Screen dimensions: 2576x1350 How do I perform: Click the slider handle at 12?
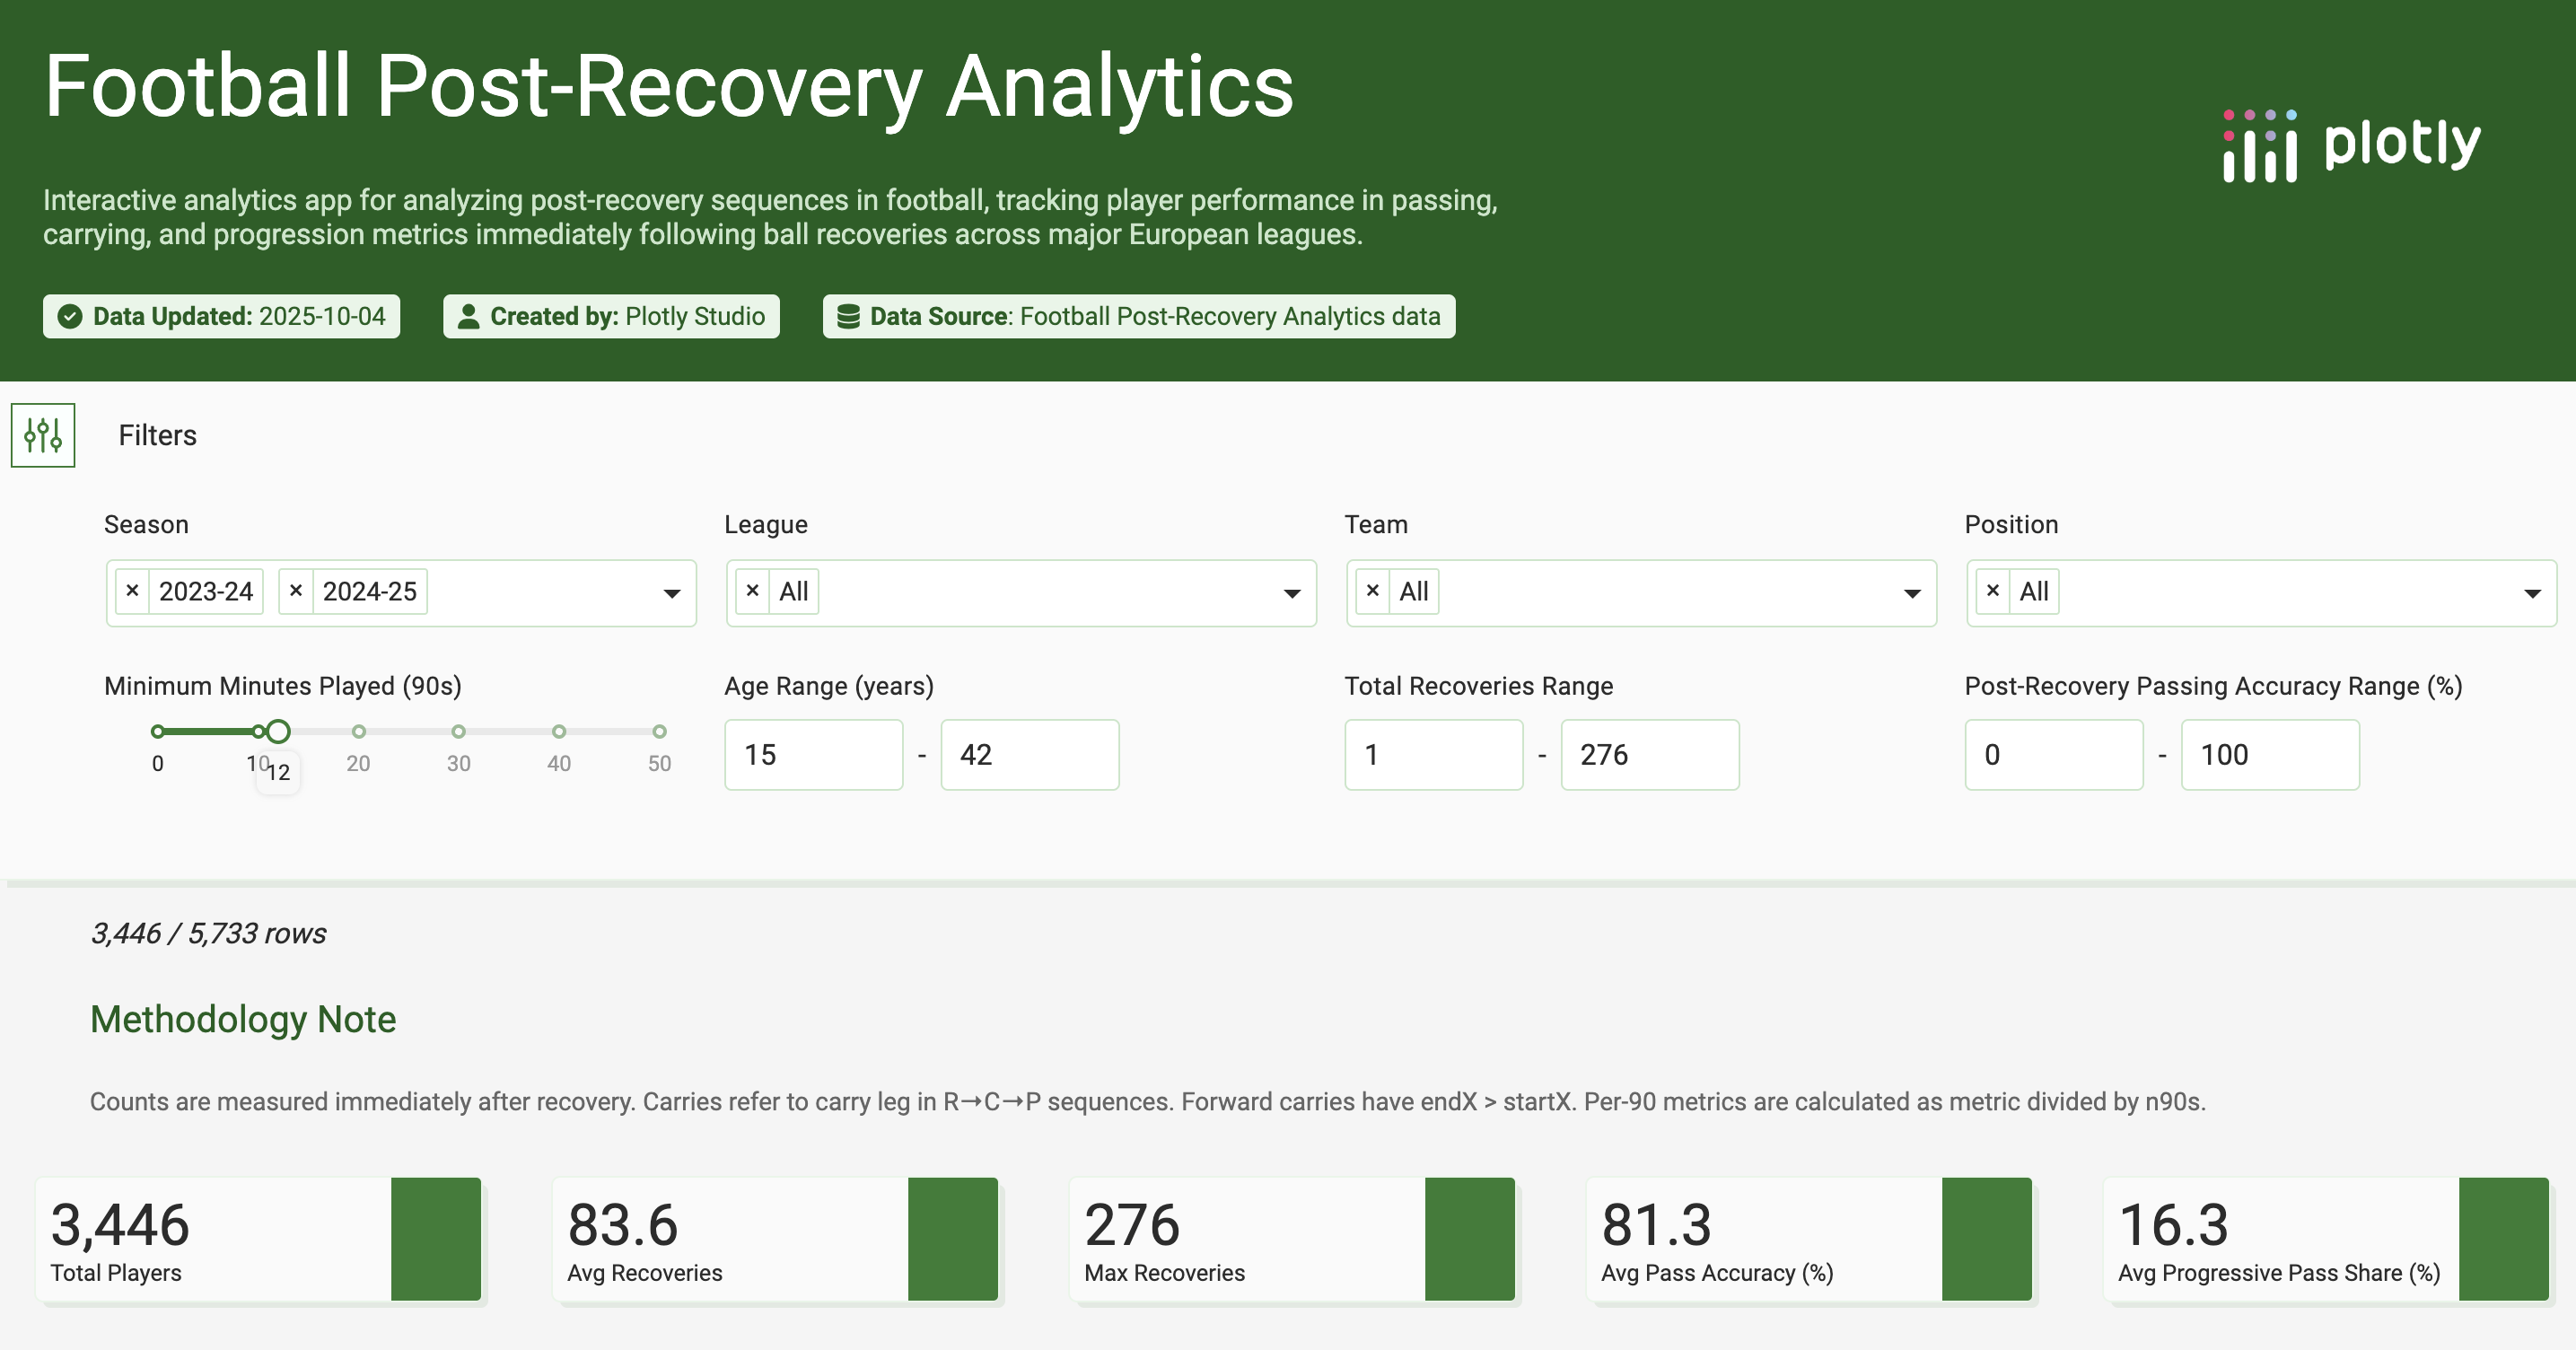point(278,732)
